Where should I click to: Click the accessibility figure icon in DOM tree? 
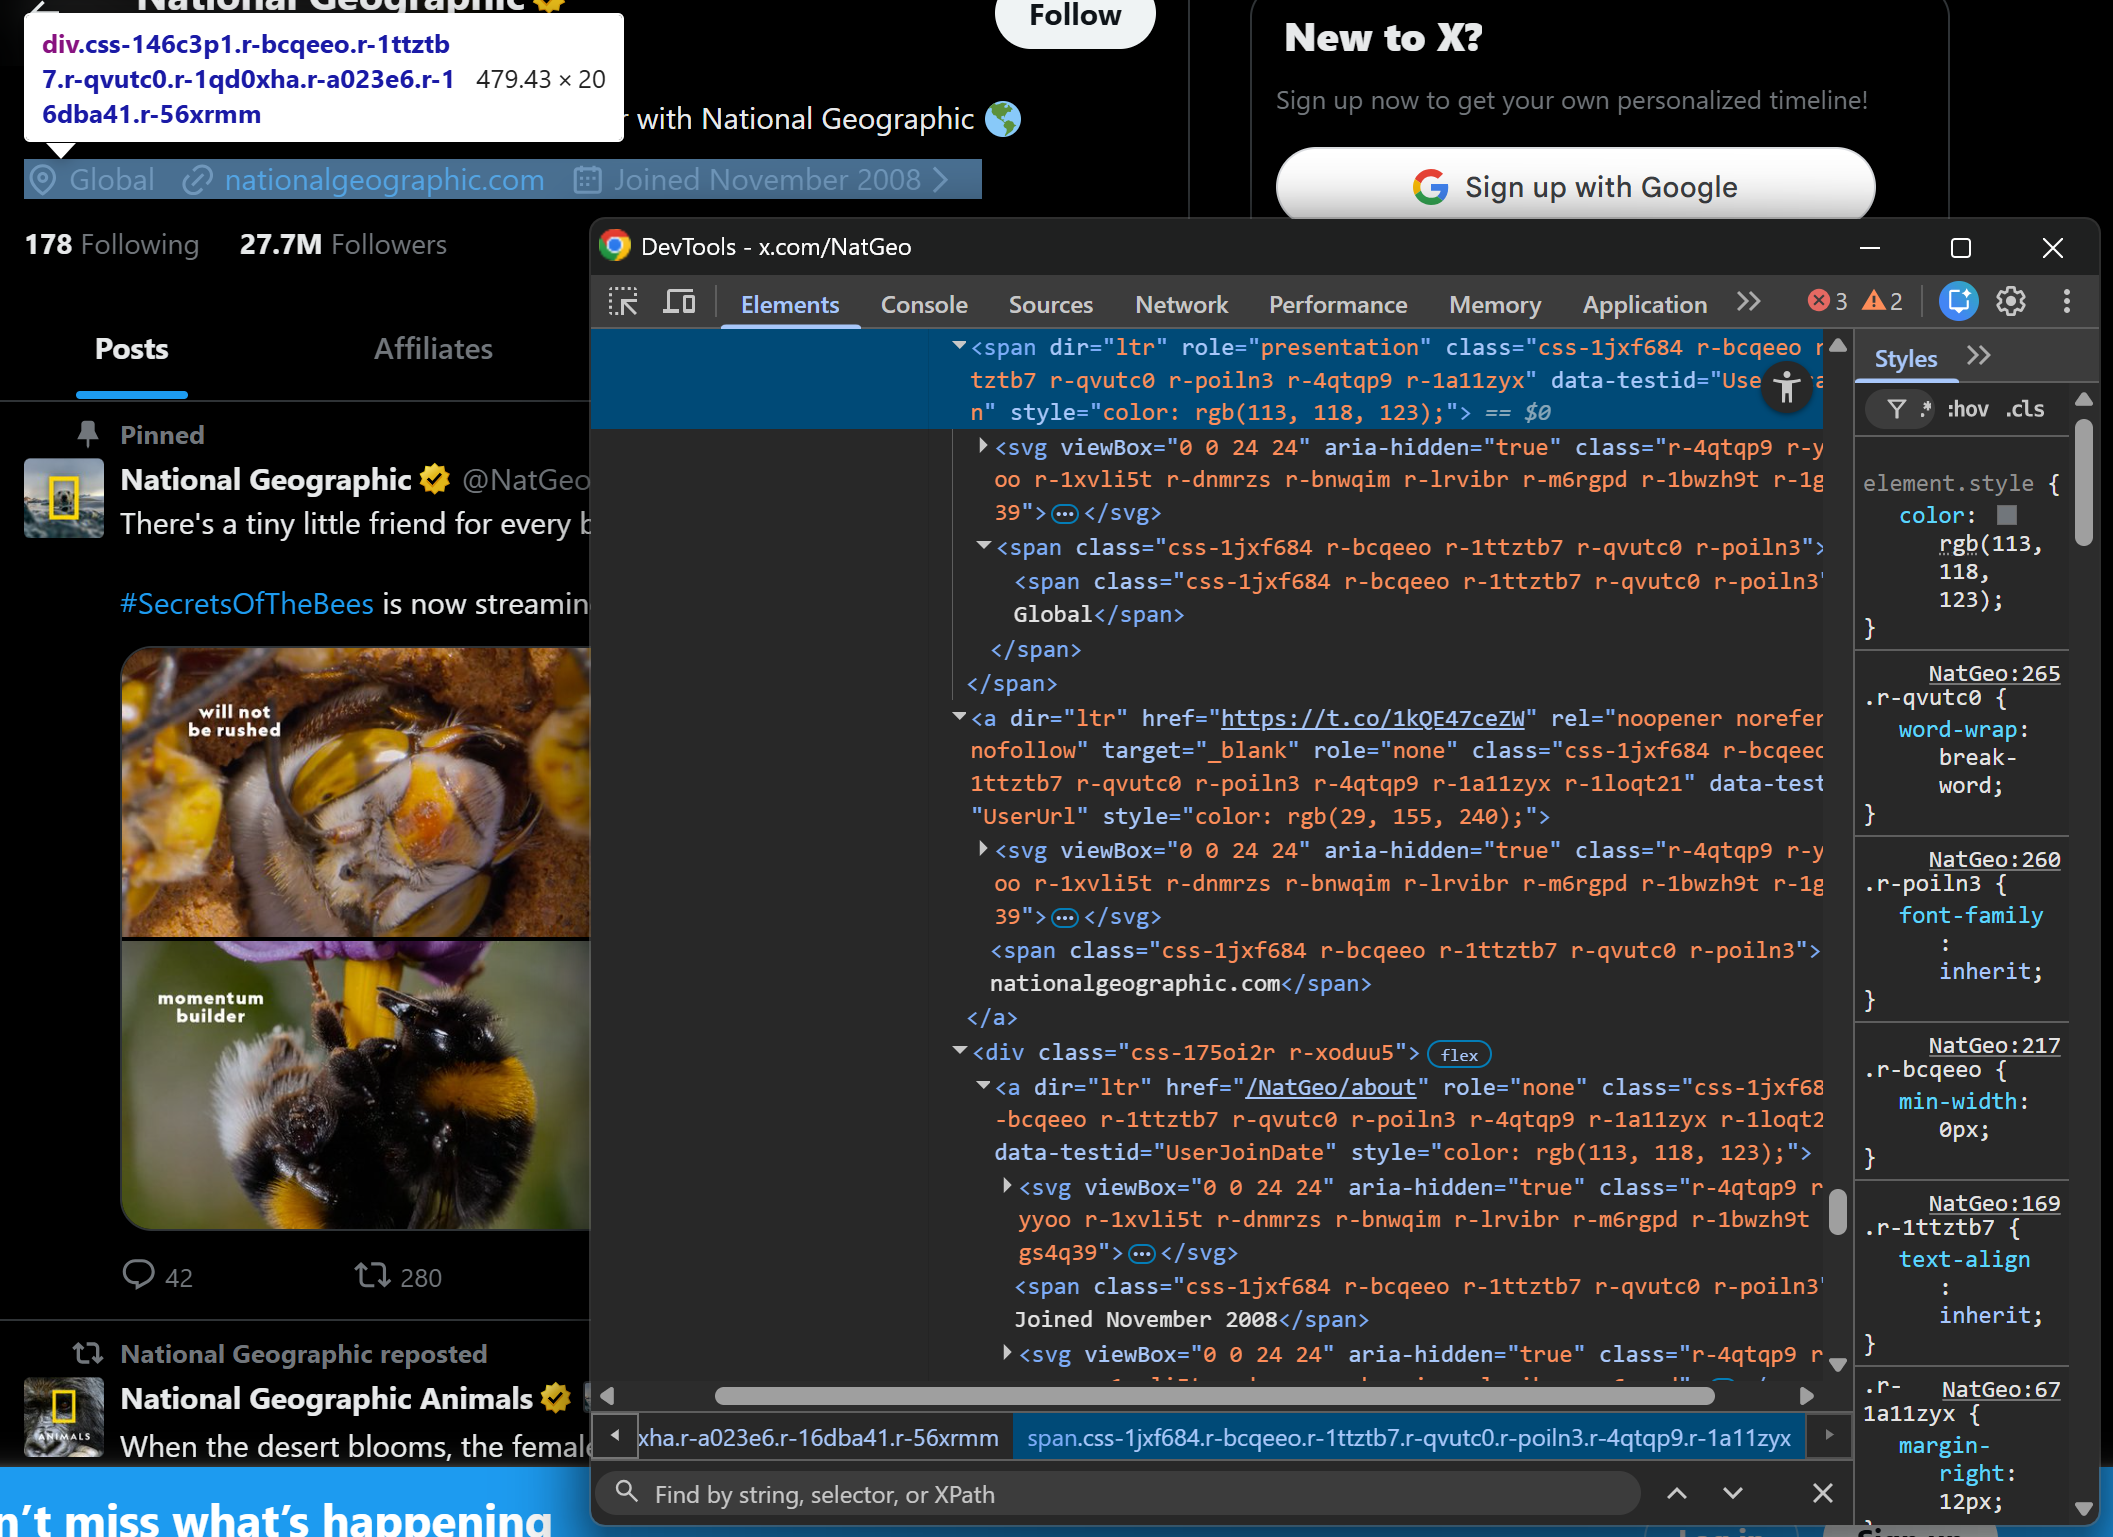[1787, 387]
